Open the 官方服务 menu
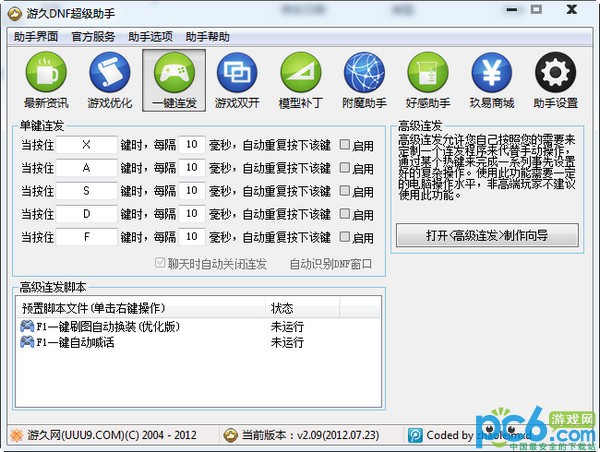The width and height of the screenshot is (600, 452). pyautogui.click(x=93, y=37)
